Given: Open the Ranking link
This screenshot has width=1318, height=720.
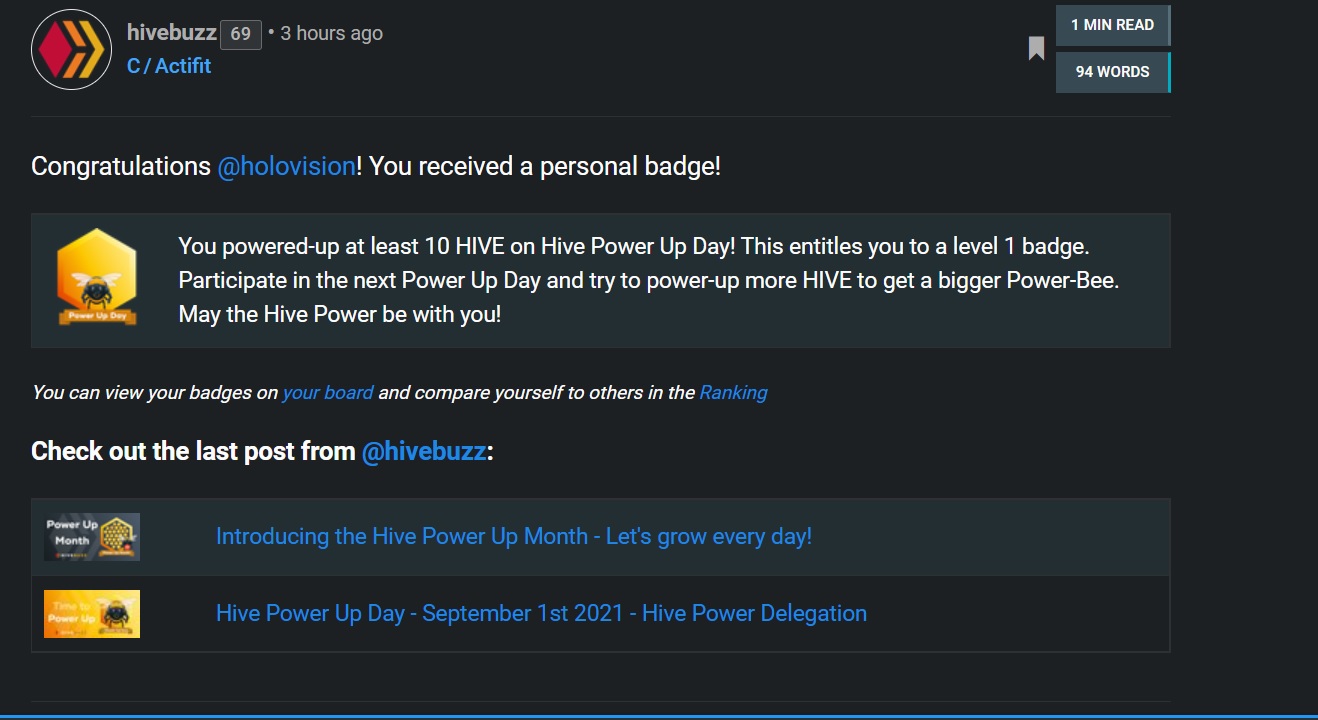Looking at the screenshot, I should [x=733, y=393].
